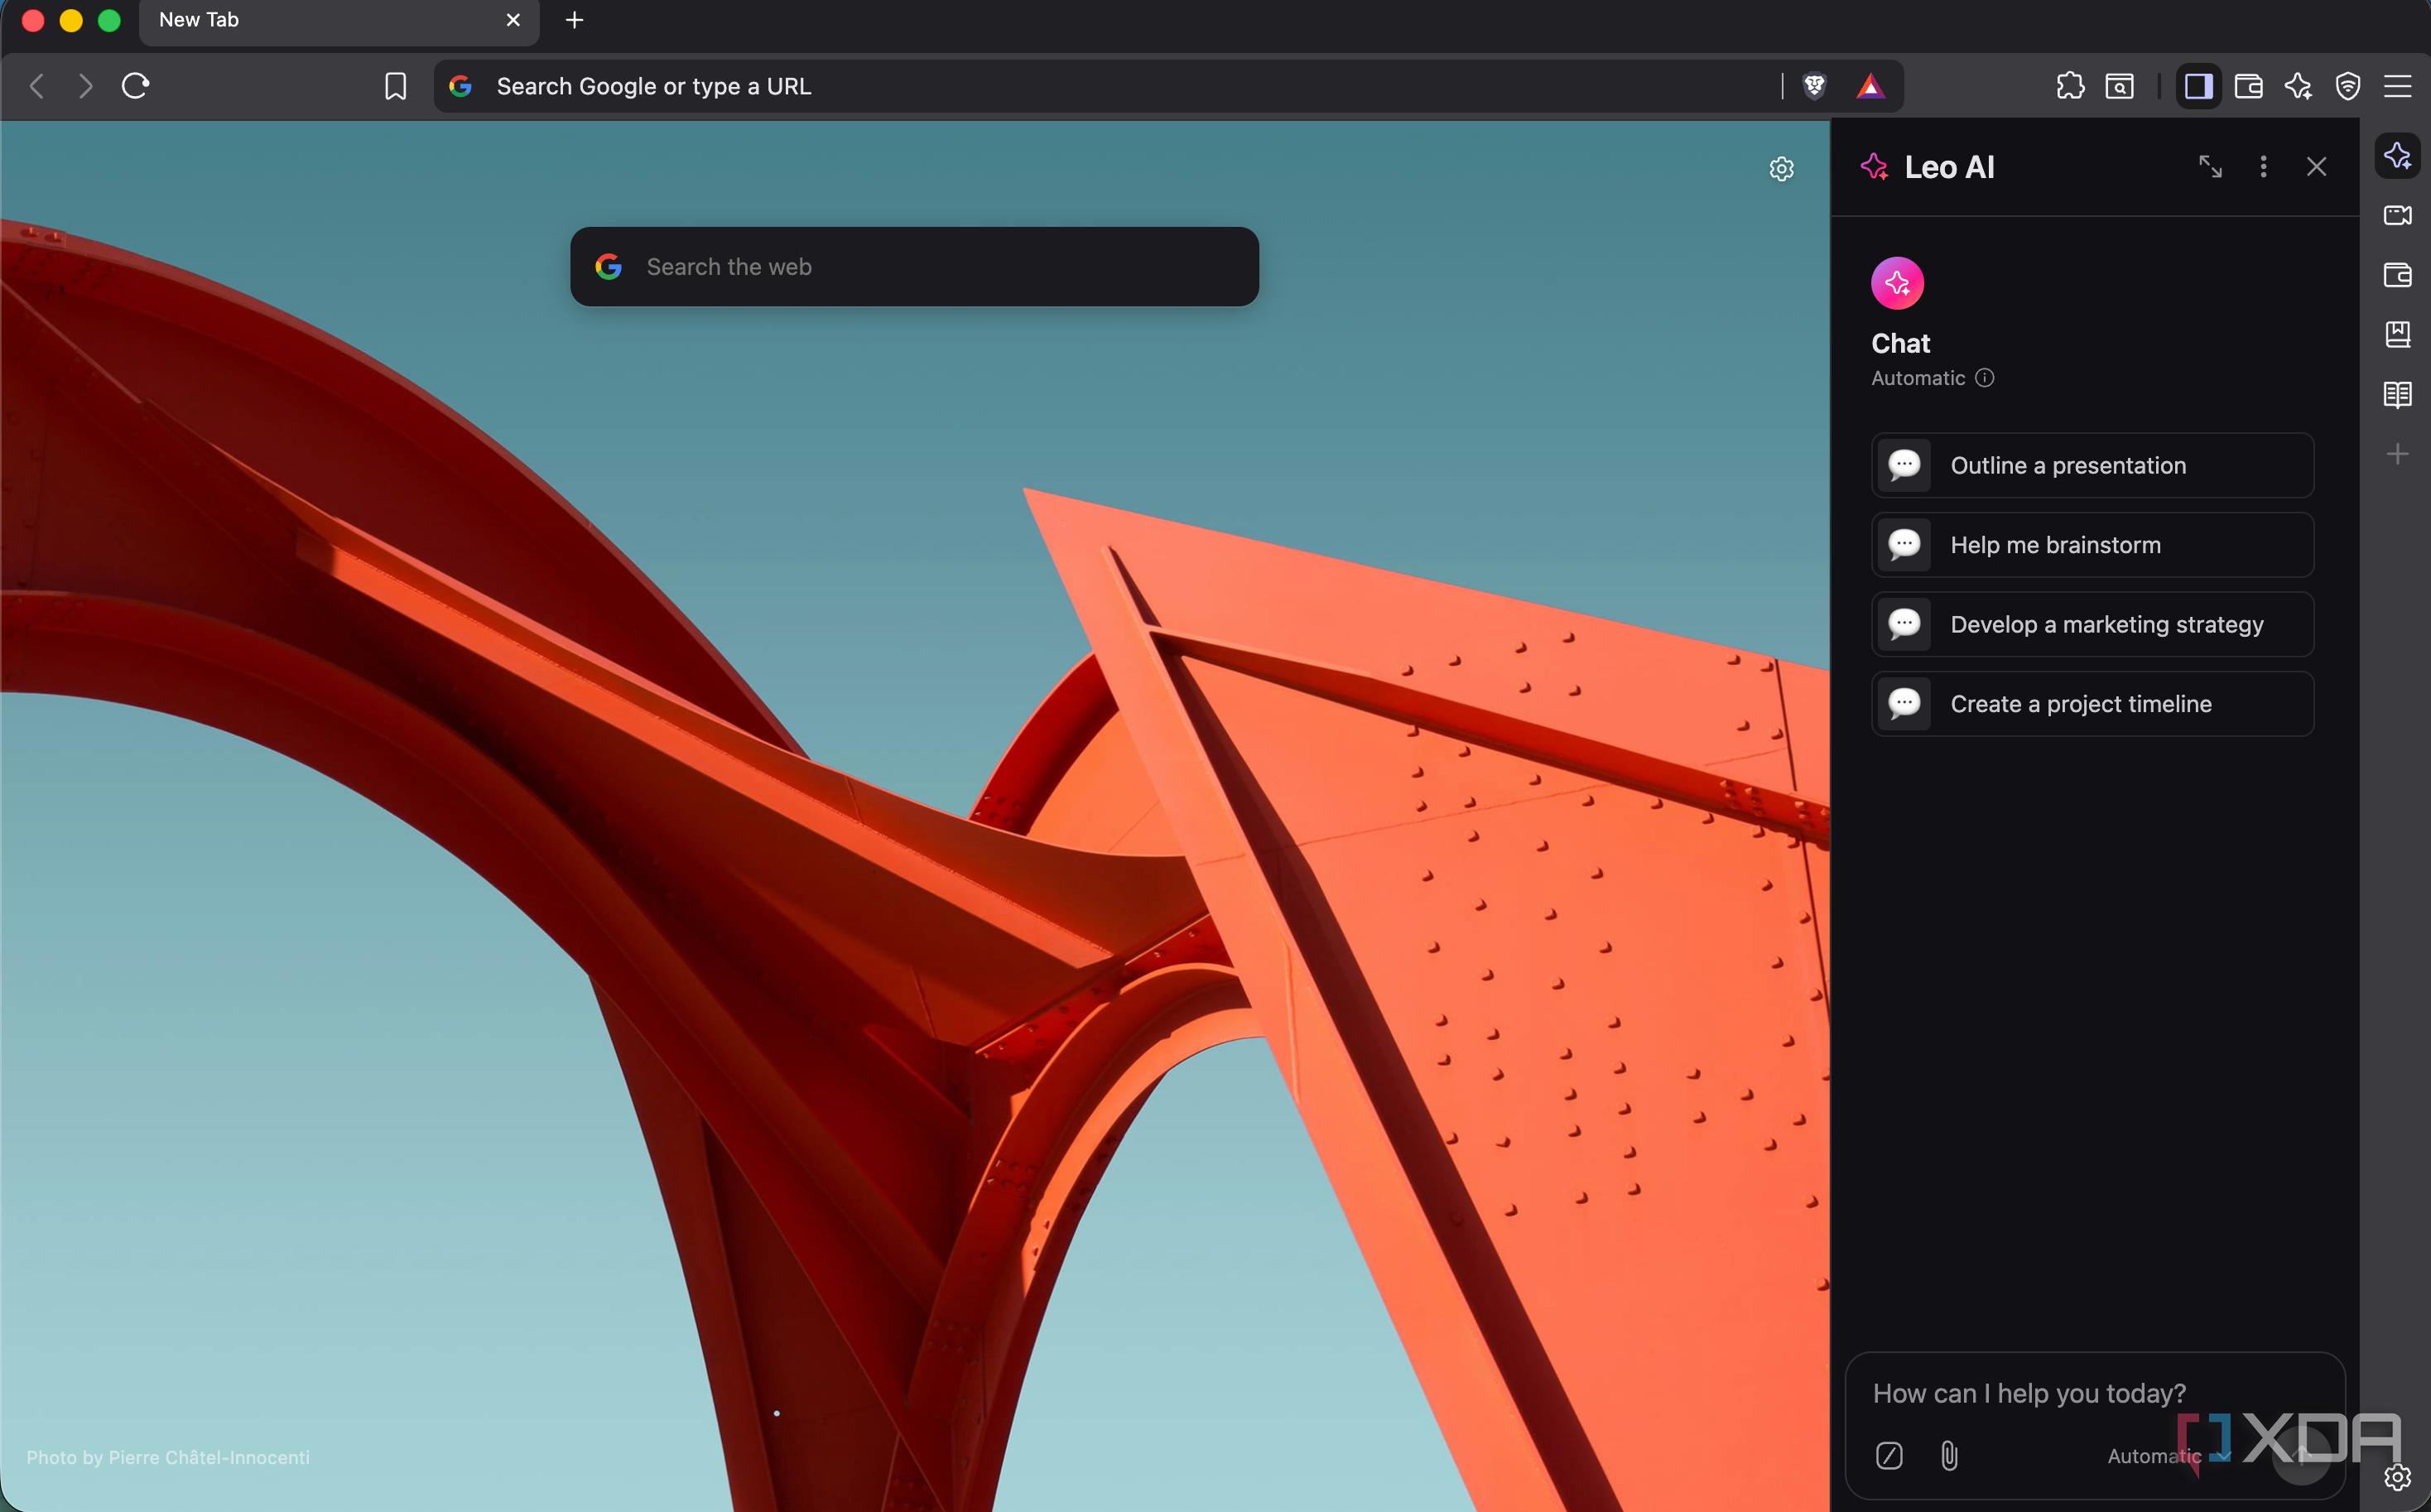
Task: Choose Help me brainstorm suggestion
Action: pyautogui.click(x=2092, y=545)
